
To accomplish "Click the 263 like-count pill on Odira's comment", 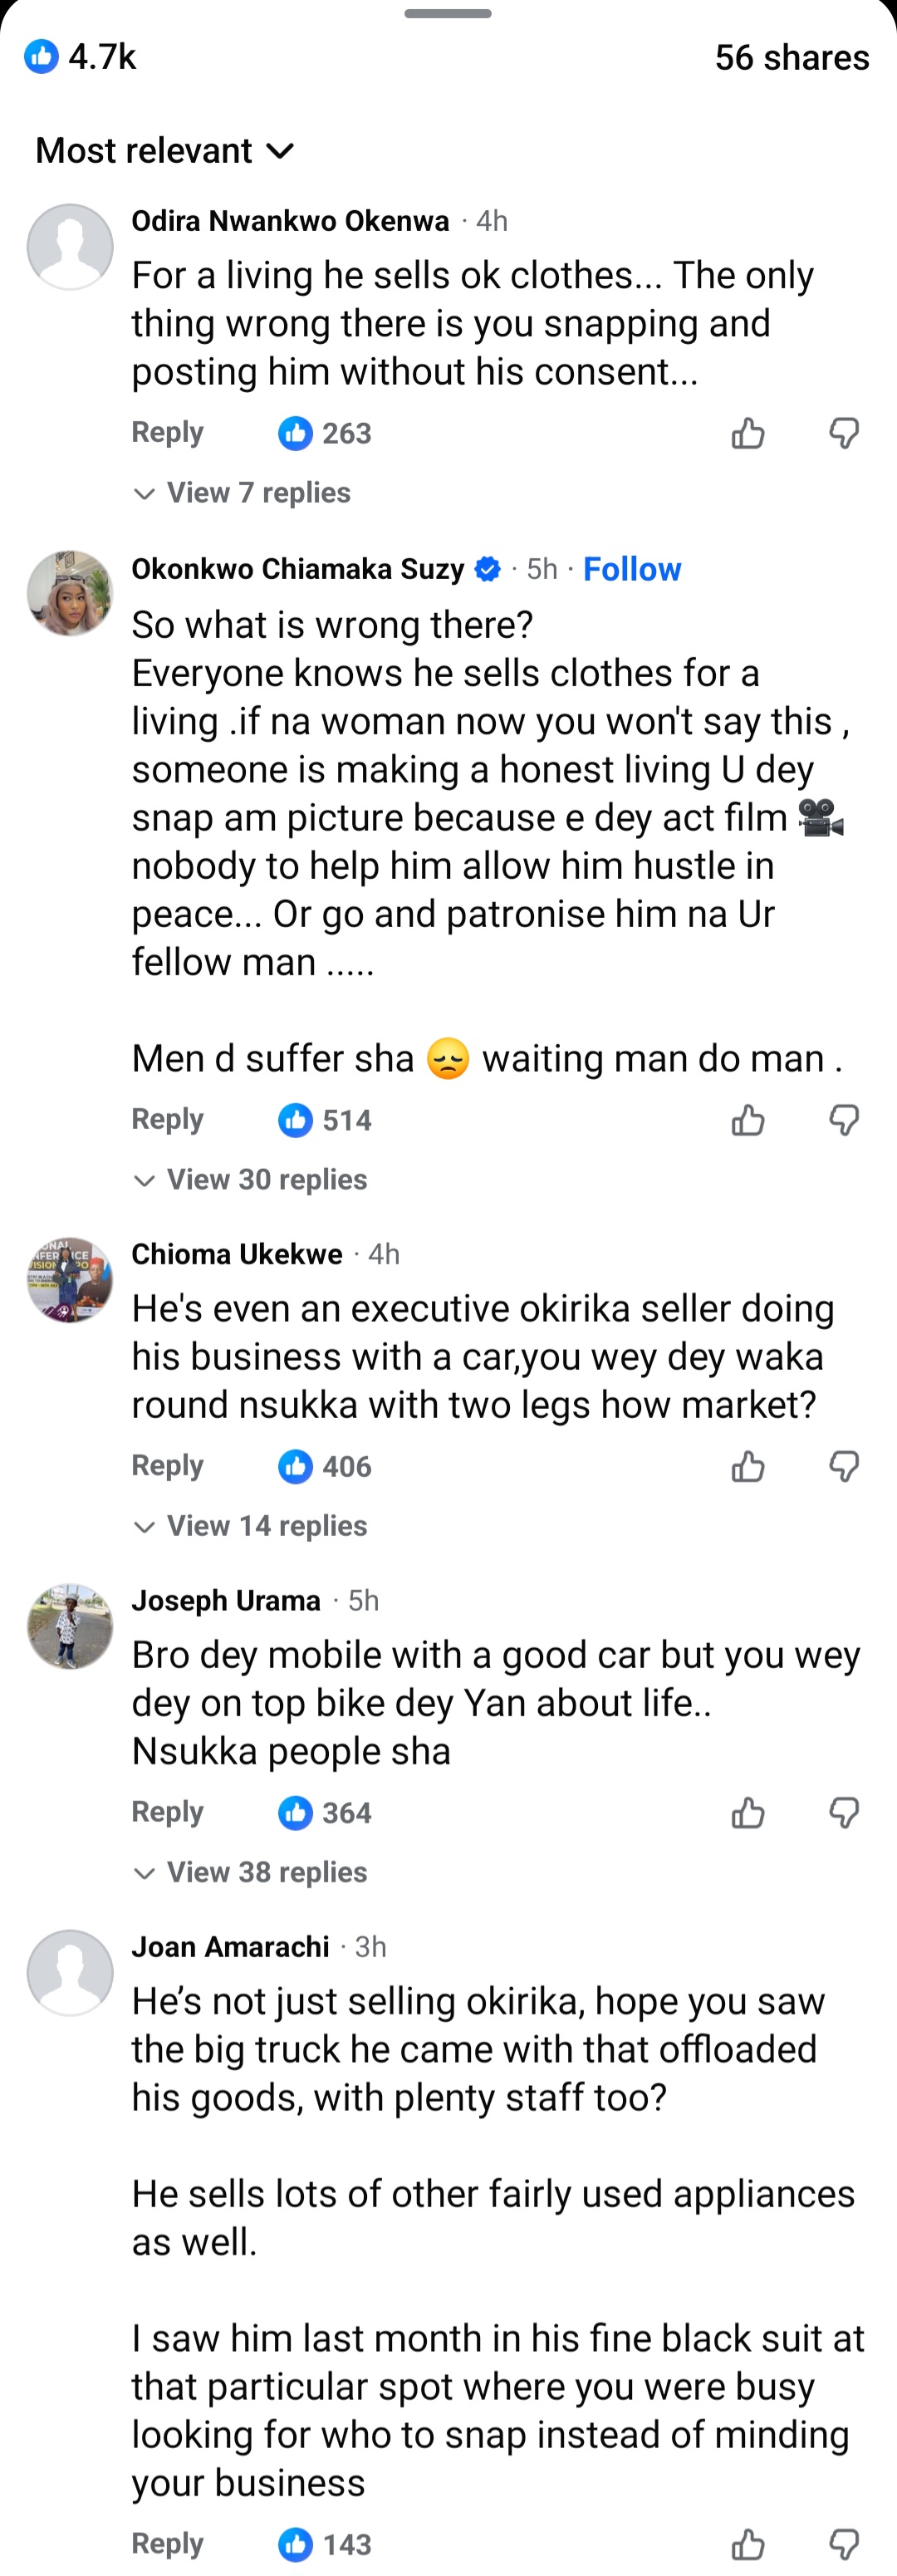I will coord(323,433).
